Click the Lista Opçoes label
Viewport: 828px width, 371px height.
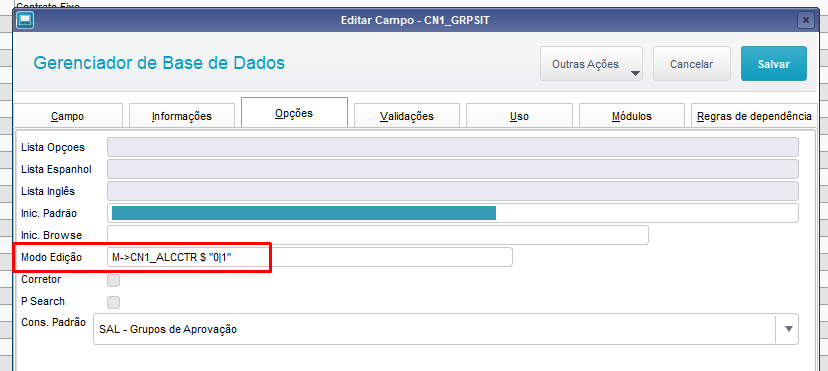53,147
